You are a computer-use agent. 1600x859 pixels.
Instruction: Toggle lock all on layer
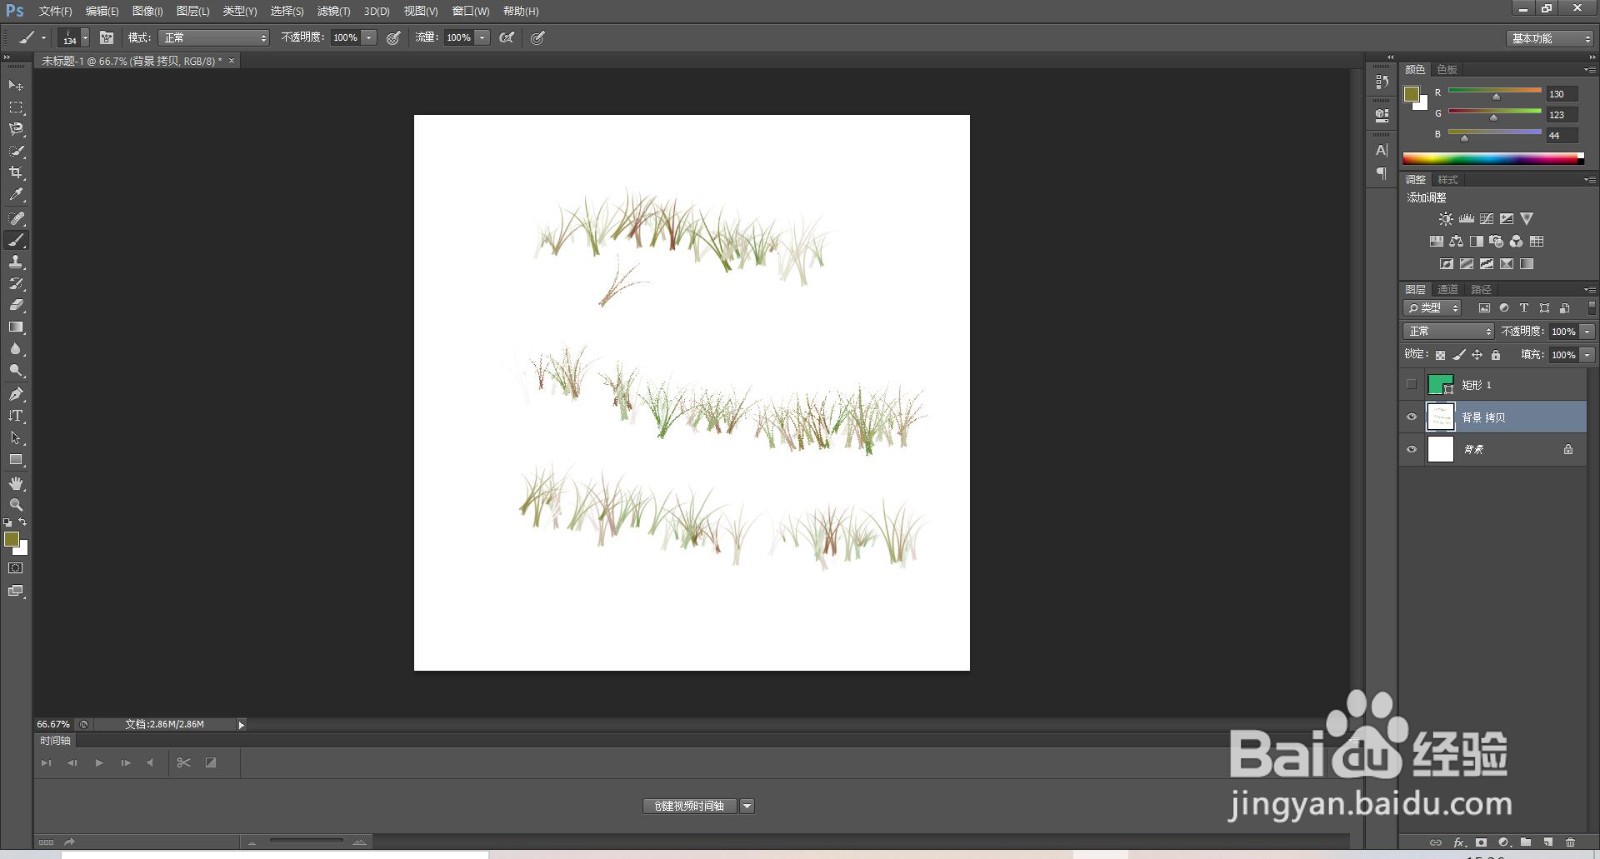[1496, 355]
